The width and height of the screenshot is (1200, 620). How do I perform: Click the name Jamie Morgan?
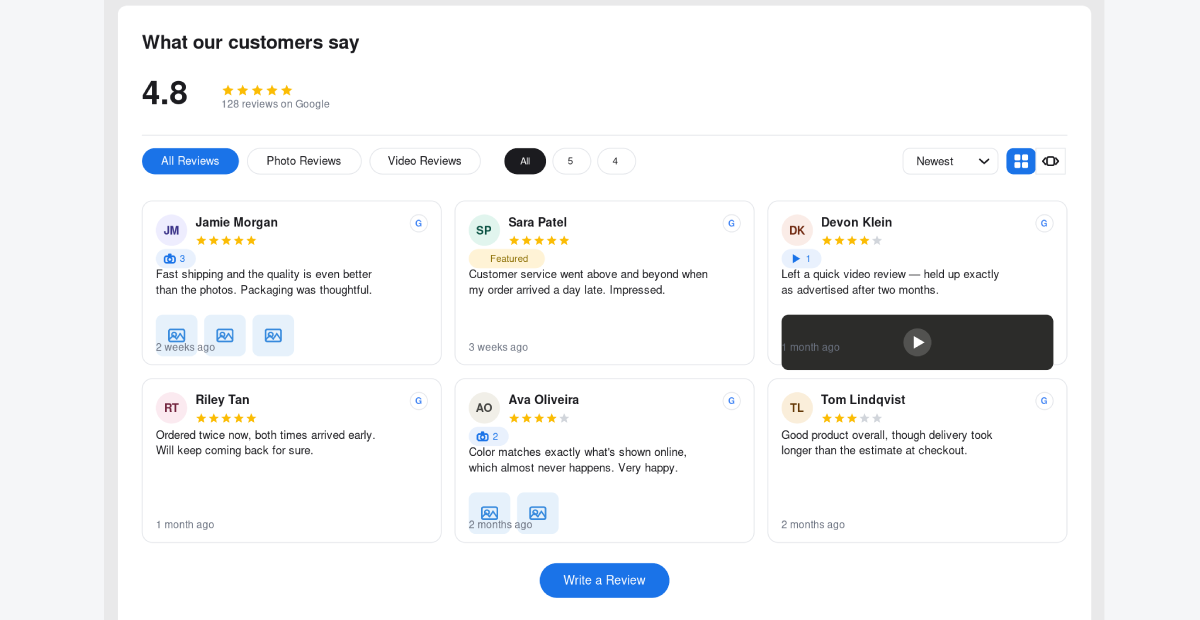(237, 222)
